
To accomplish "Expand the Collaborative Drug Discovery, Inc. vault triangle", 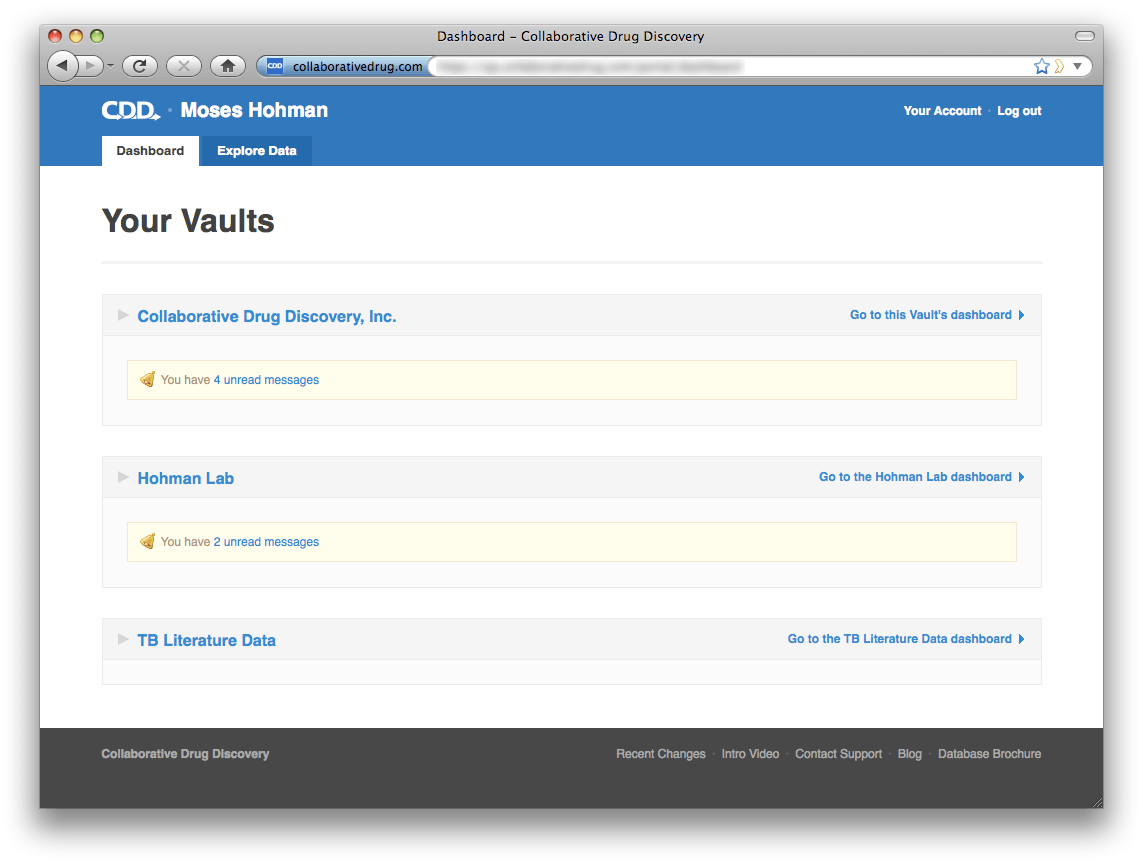I will click(123, 316).
